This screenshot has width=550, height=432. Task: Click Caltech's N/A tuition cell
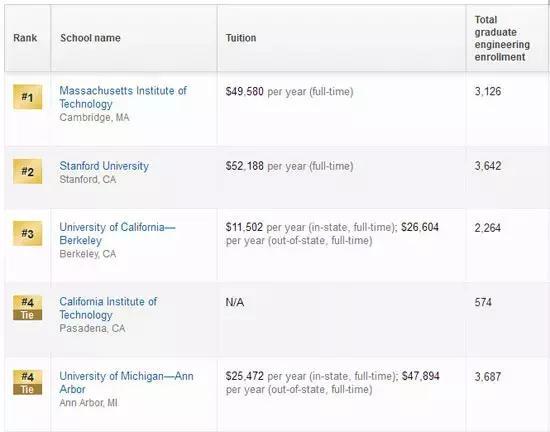pos(235,302)
